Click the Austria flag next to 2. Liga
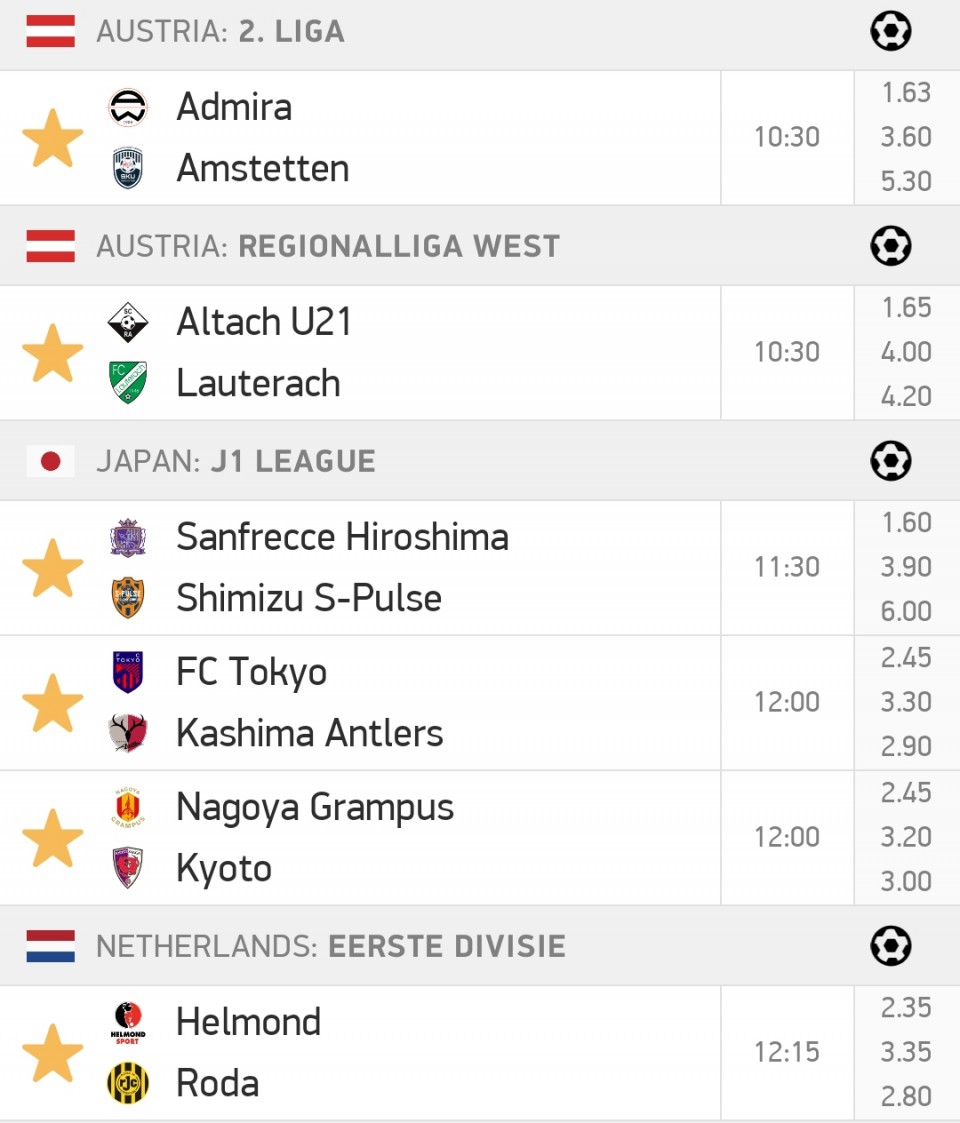The width and height of the screenshot is (960, 1123). 50,31
